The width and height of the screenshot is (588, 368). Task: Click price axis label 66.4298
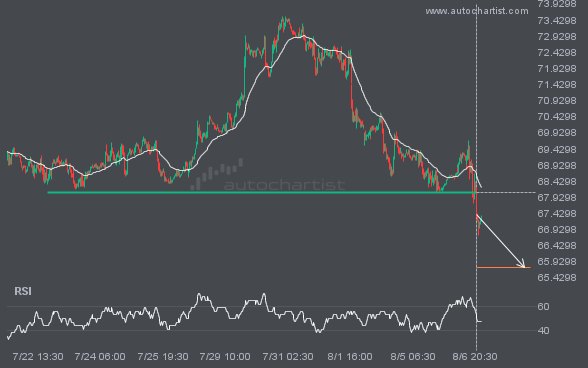pyautogui.click(x=556, y=246)
